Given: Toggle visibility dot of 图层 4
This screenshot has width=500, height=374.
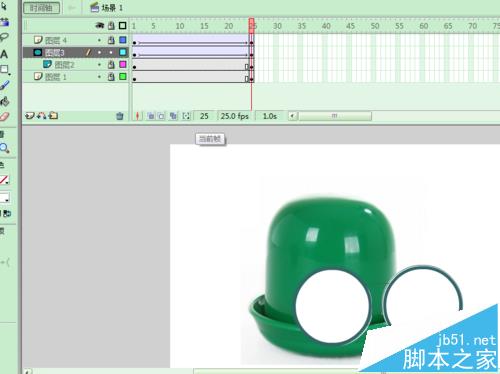Looking at the screenshot, I should 99,40.
